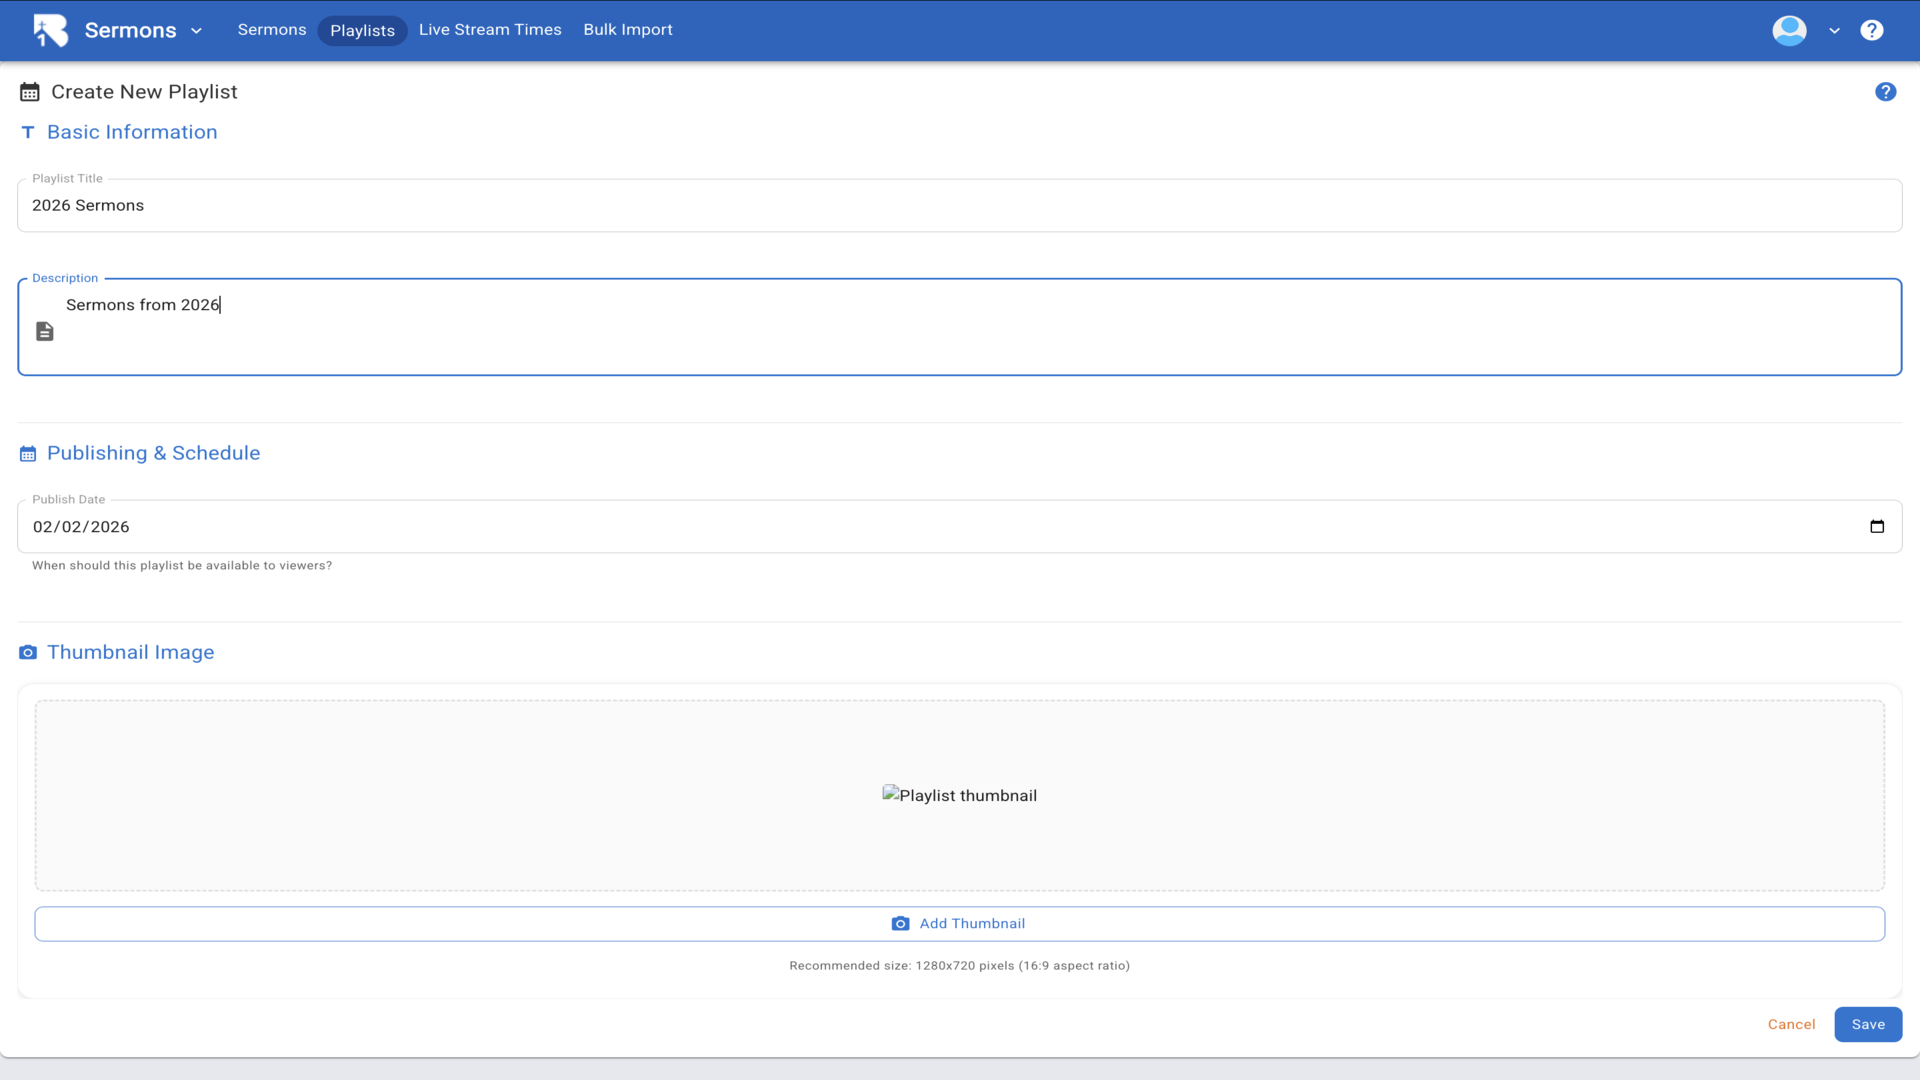Click the calendar icon beside Create New Playlist
Screen dimensions: 1920x1080
30,92
